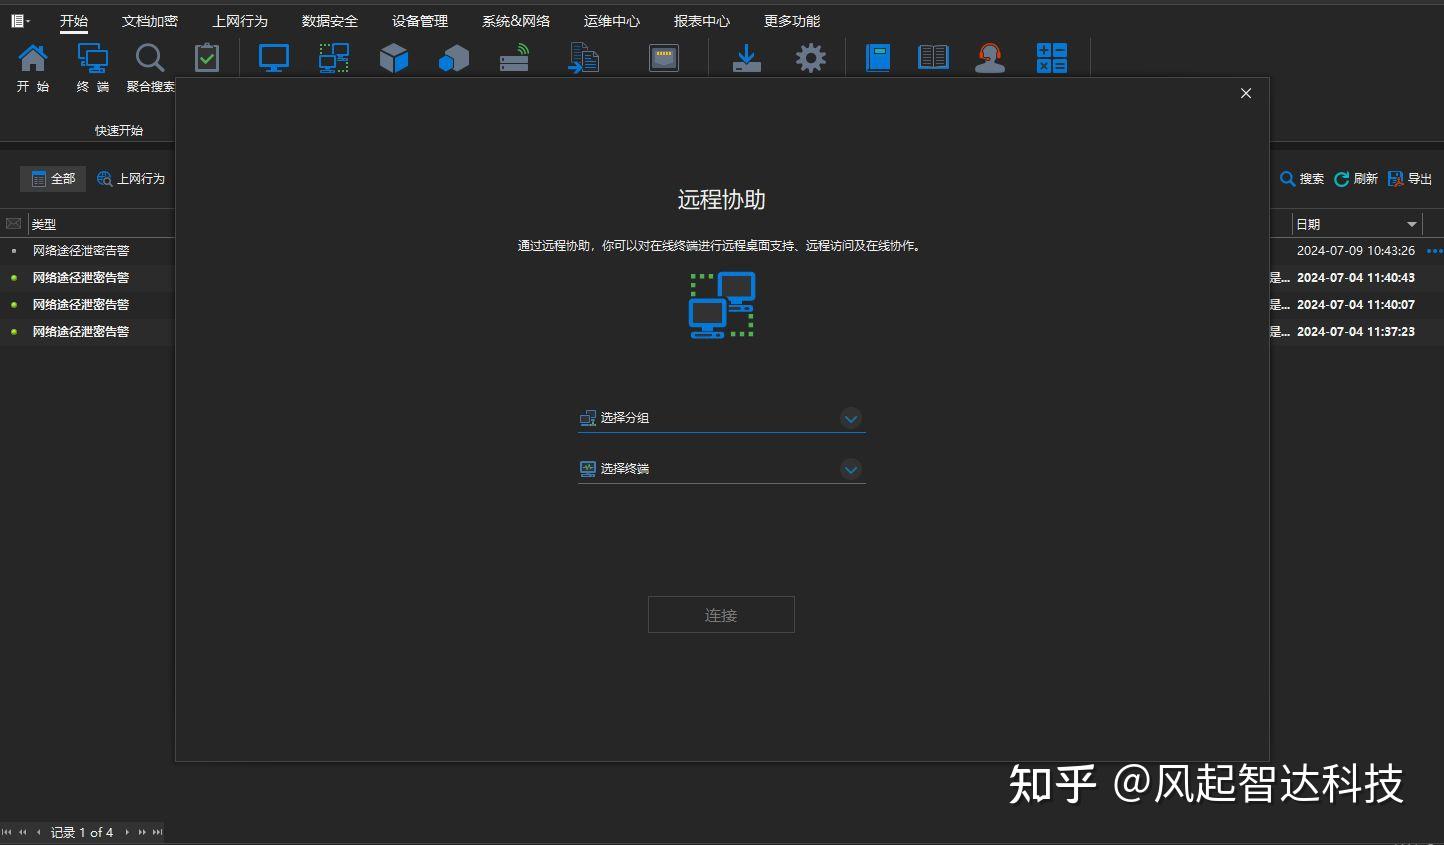1444x845 pixels.
Task: Click the disabled 连接 connect button
Action: (x=721, y=615)
